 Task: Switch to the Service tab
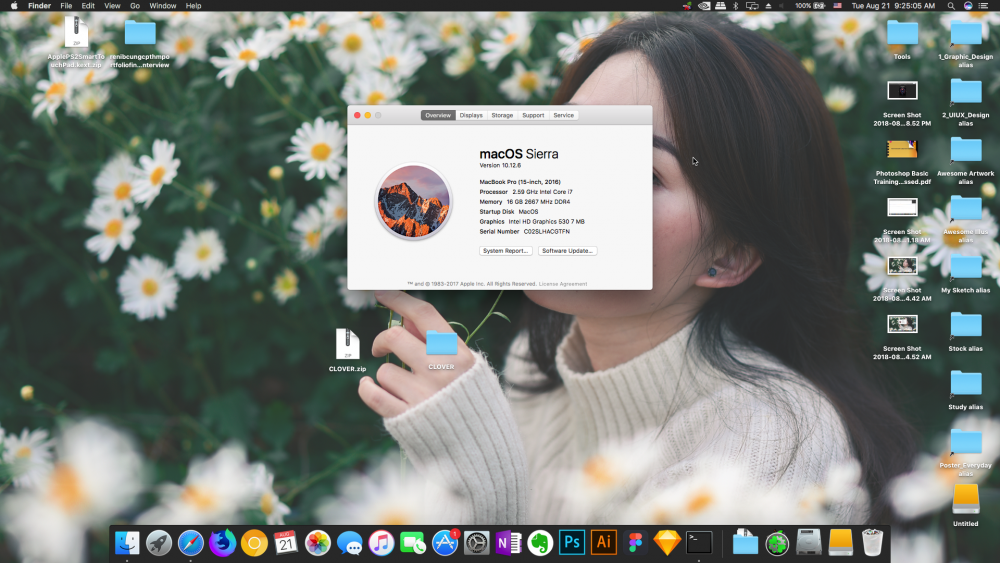[564, 115]
